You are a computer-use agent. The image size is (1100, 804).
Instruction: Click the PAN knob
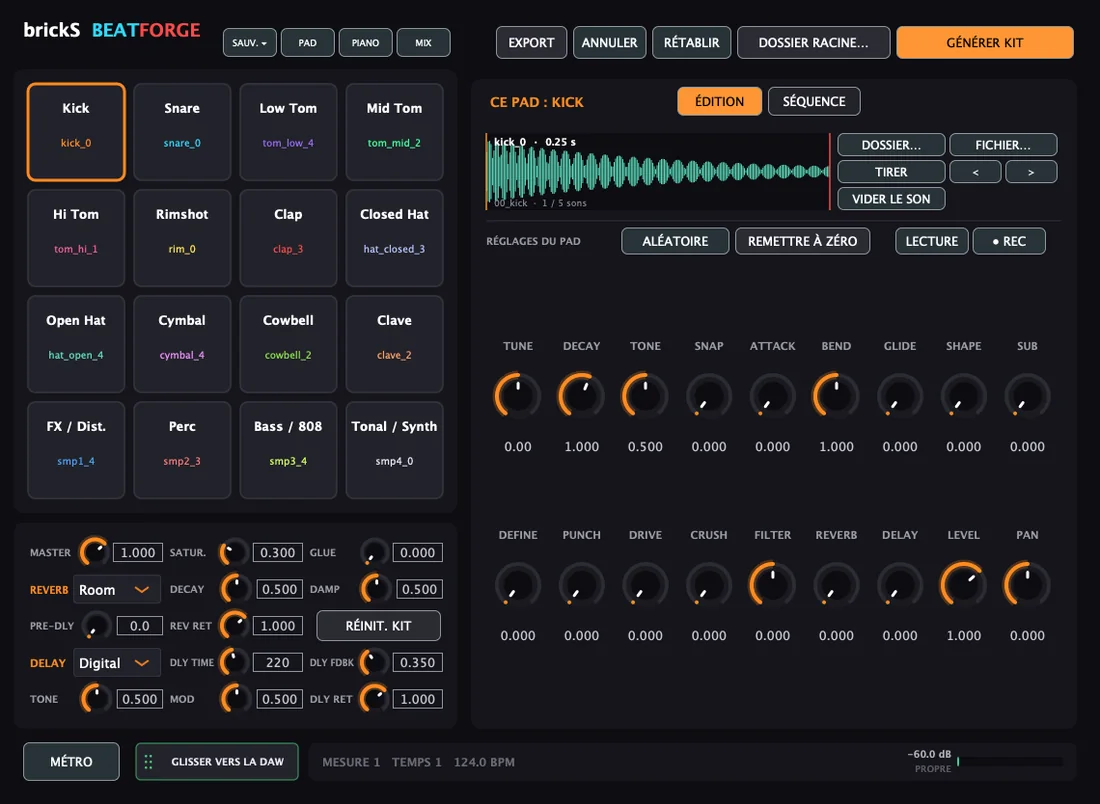[1027, 584]
